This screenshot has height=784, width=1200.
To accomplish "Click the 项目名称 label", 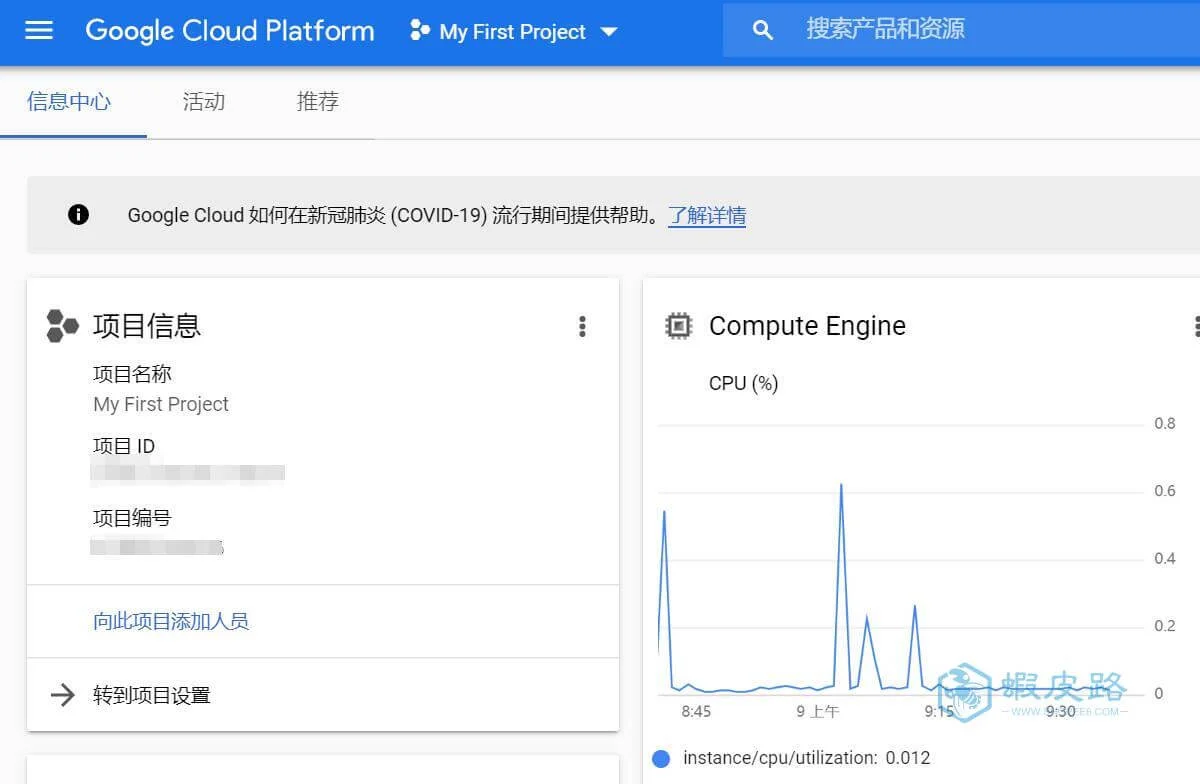I will pyautogui.click(x=132, y=374).
